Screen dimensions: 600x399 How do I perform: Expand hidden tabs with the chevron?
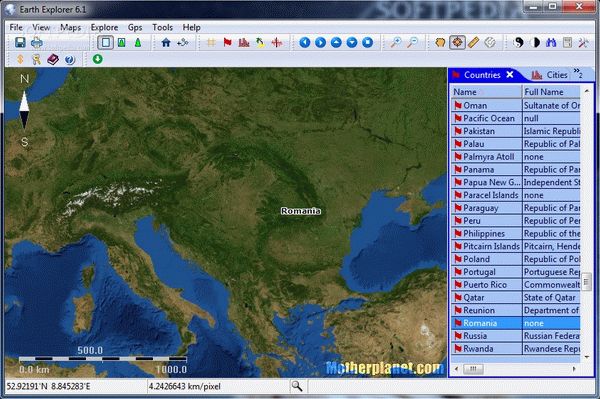coord(578,73)
